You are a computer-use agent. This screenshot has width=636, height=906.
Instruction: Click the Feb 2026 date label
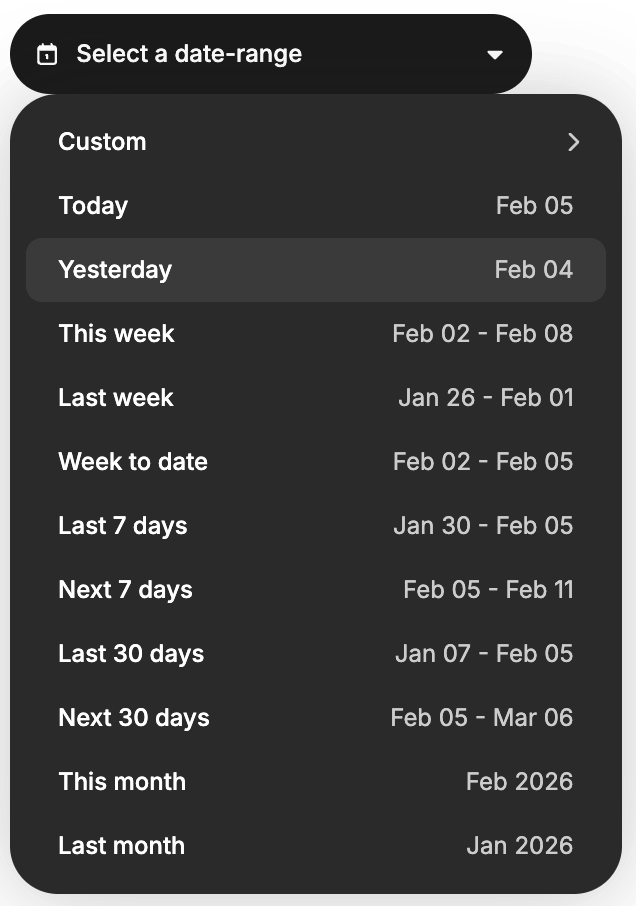coord(519,782)
